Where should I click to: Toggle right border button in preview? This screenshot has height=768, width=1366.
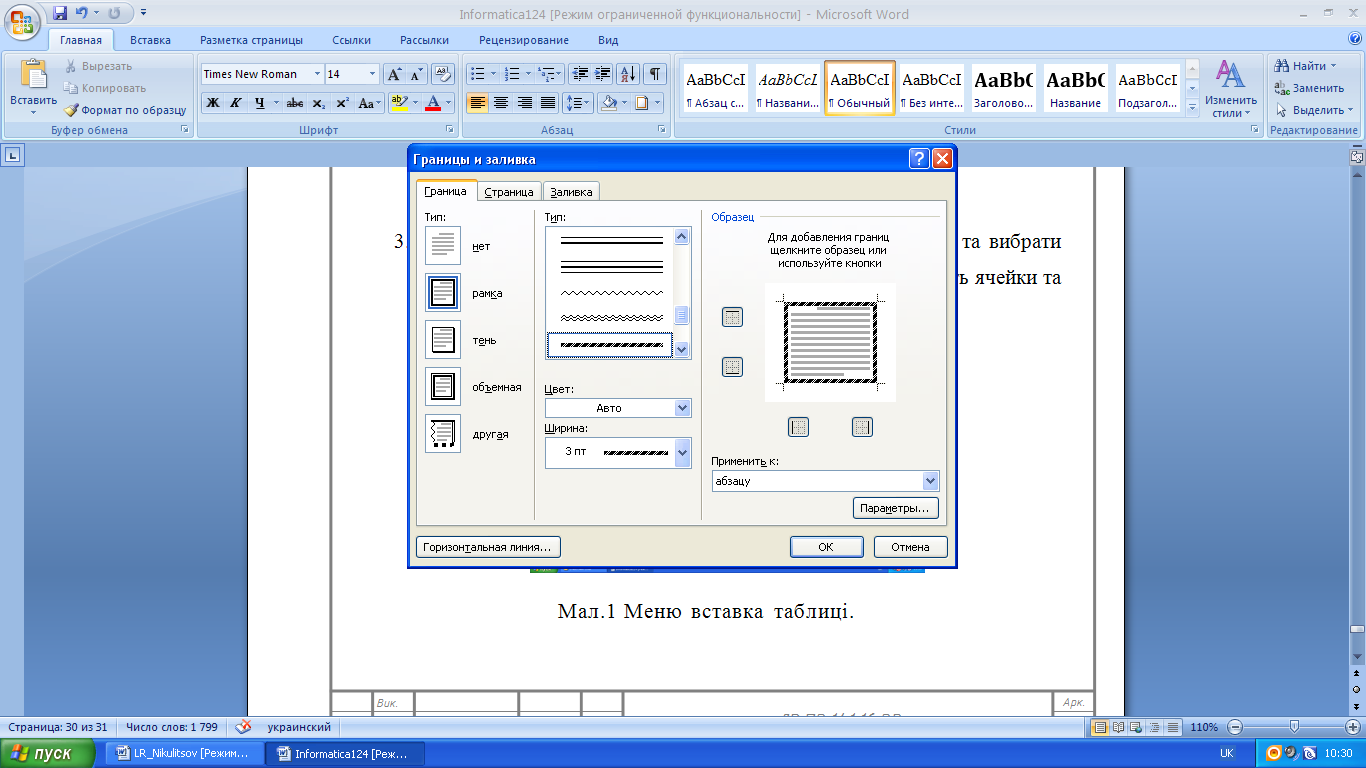click(x=862, y=427)
